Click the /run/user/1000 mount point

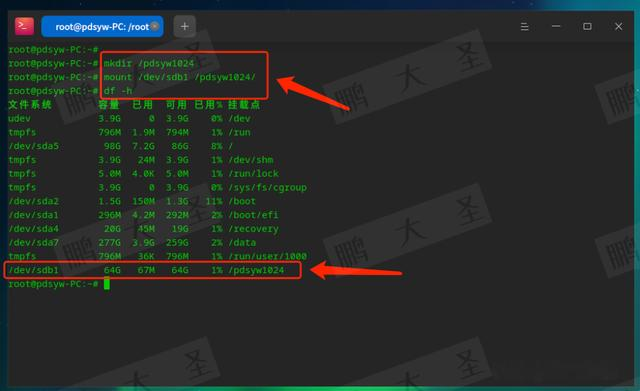(x=267, y=256)
